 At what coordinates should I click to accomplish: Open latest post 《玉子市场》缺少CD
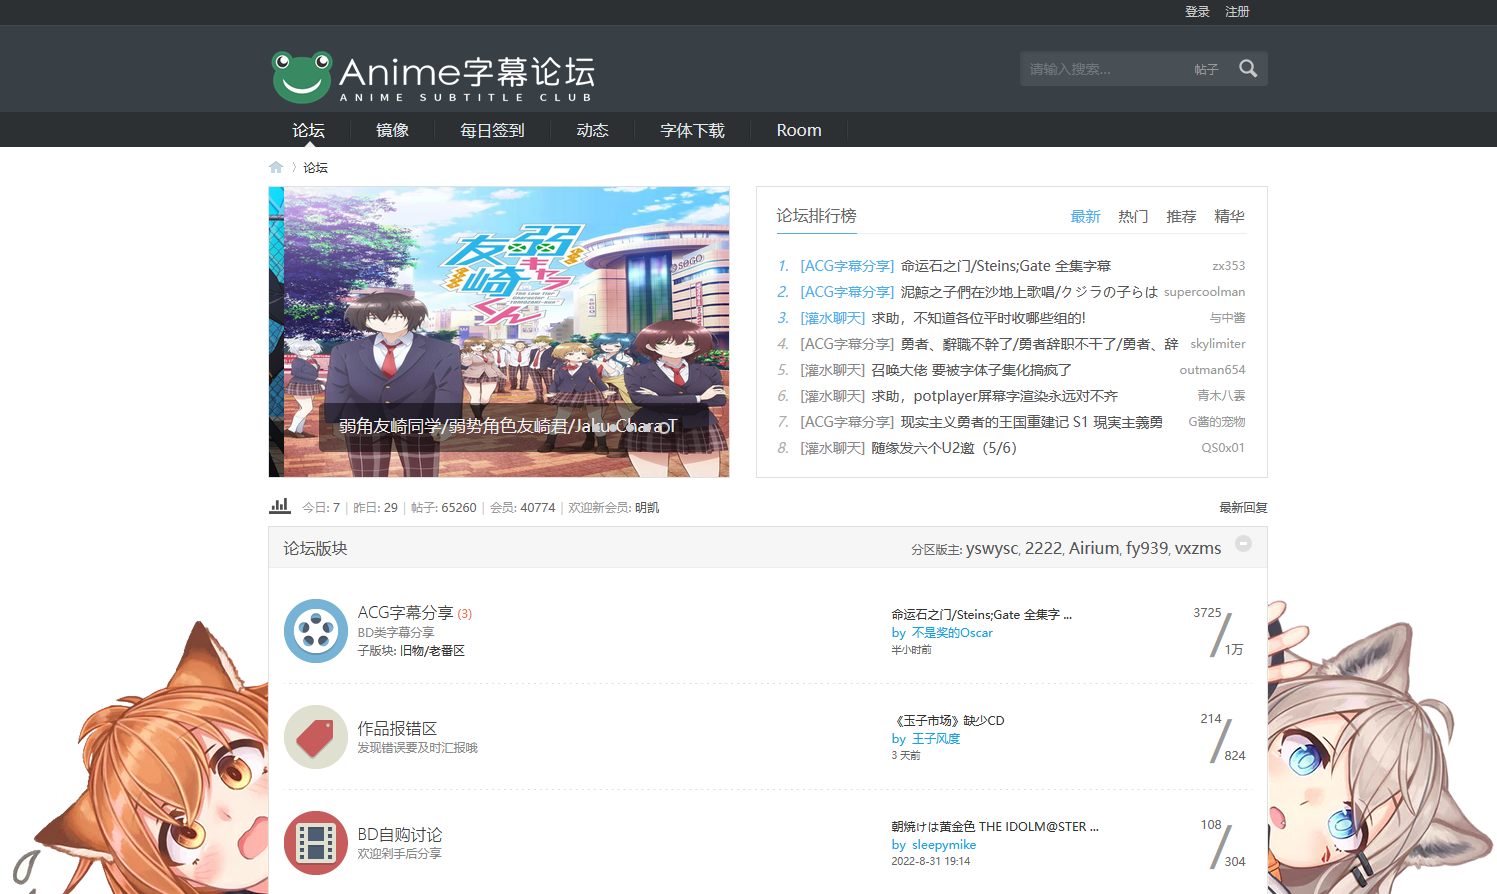pyautogui.click(x=948, y=721)
